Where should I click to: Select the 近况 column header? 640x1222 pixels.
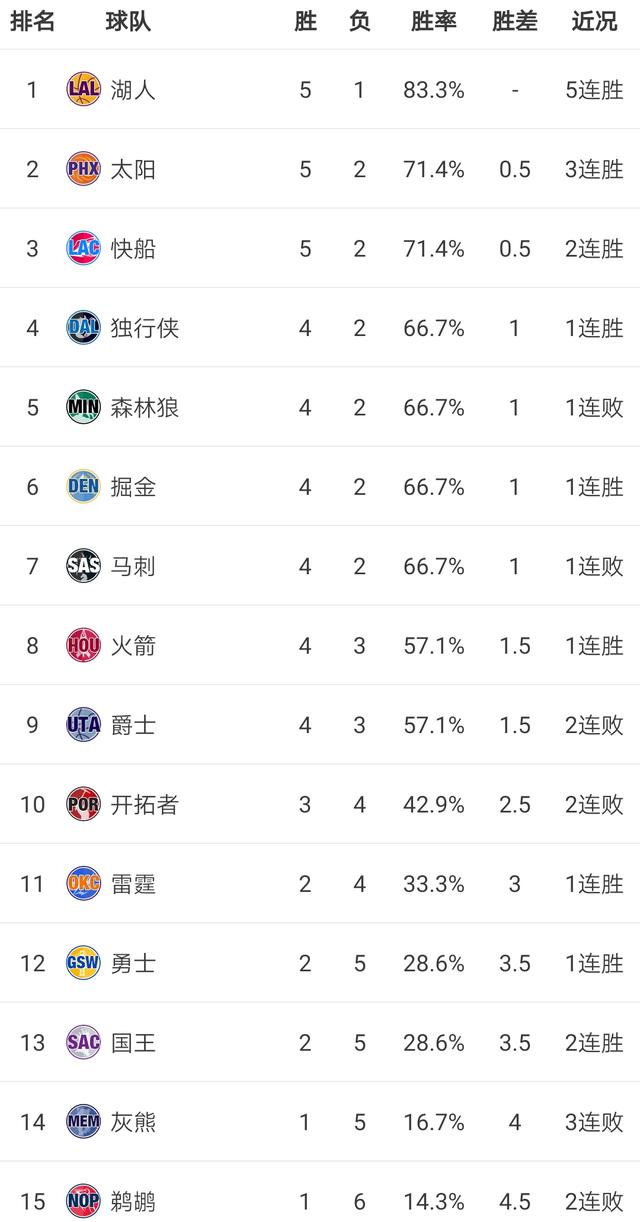594,21
